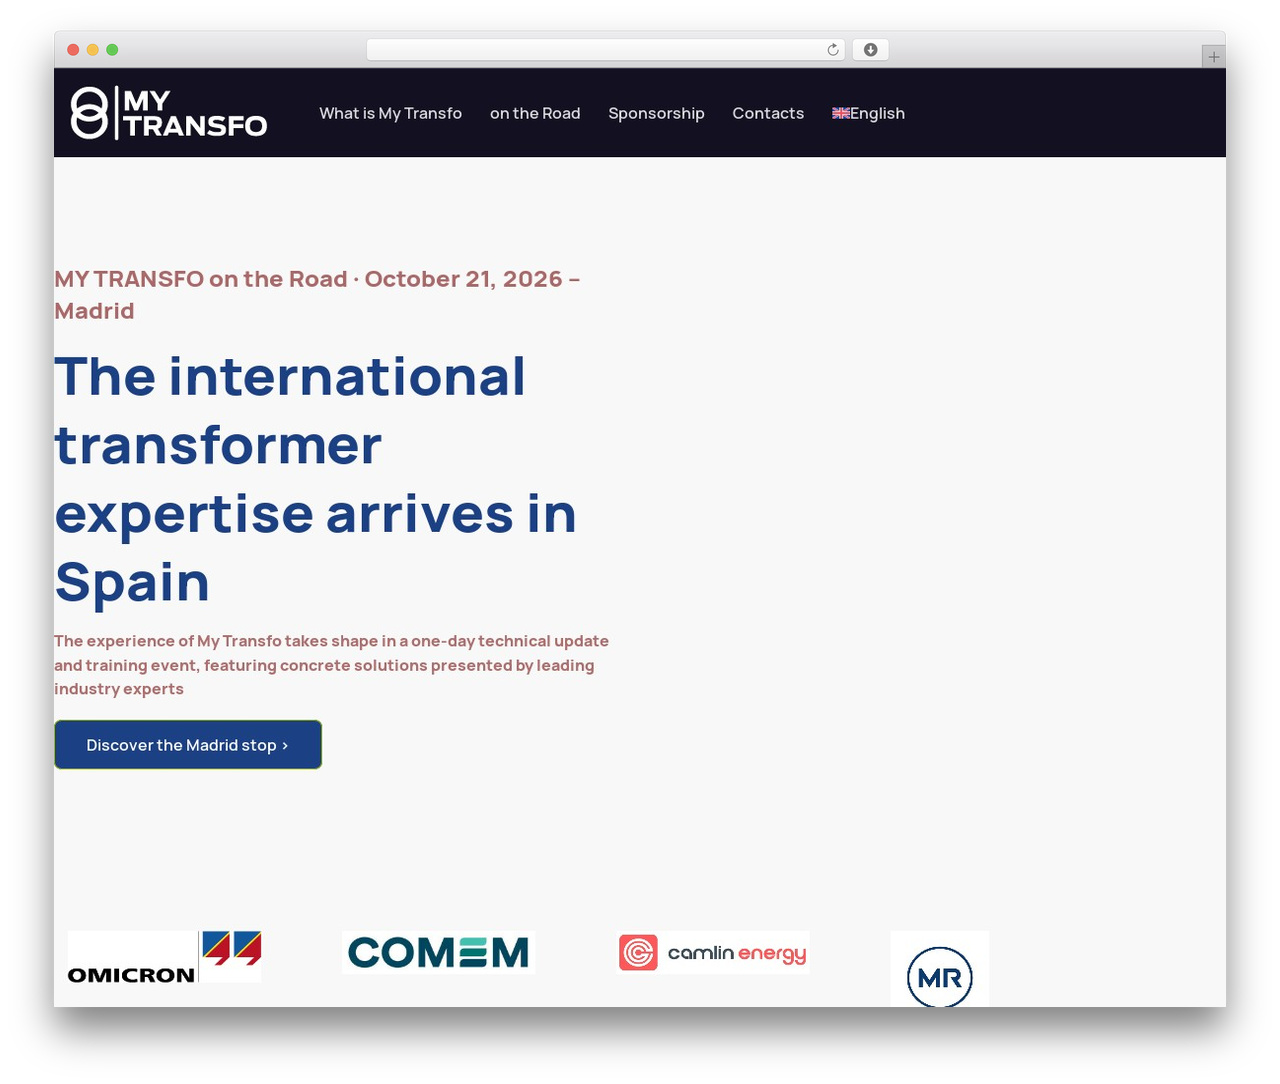This screenshot has height=1084, width=1280.
Task: Navigate to Contacts
Action: coord(768,113)
